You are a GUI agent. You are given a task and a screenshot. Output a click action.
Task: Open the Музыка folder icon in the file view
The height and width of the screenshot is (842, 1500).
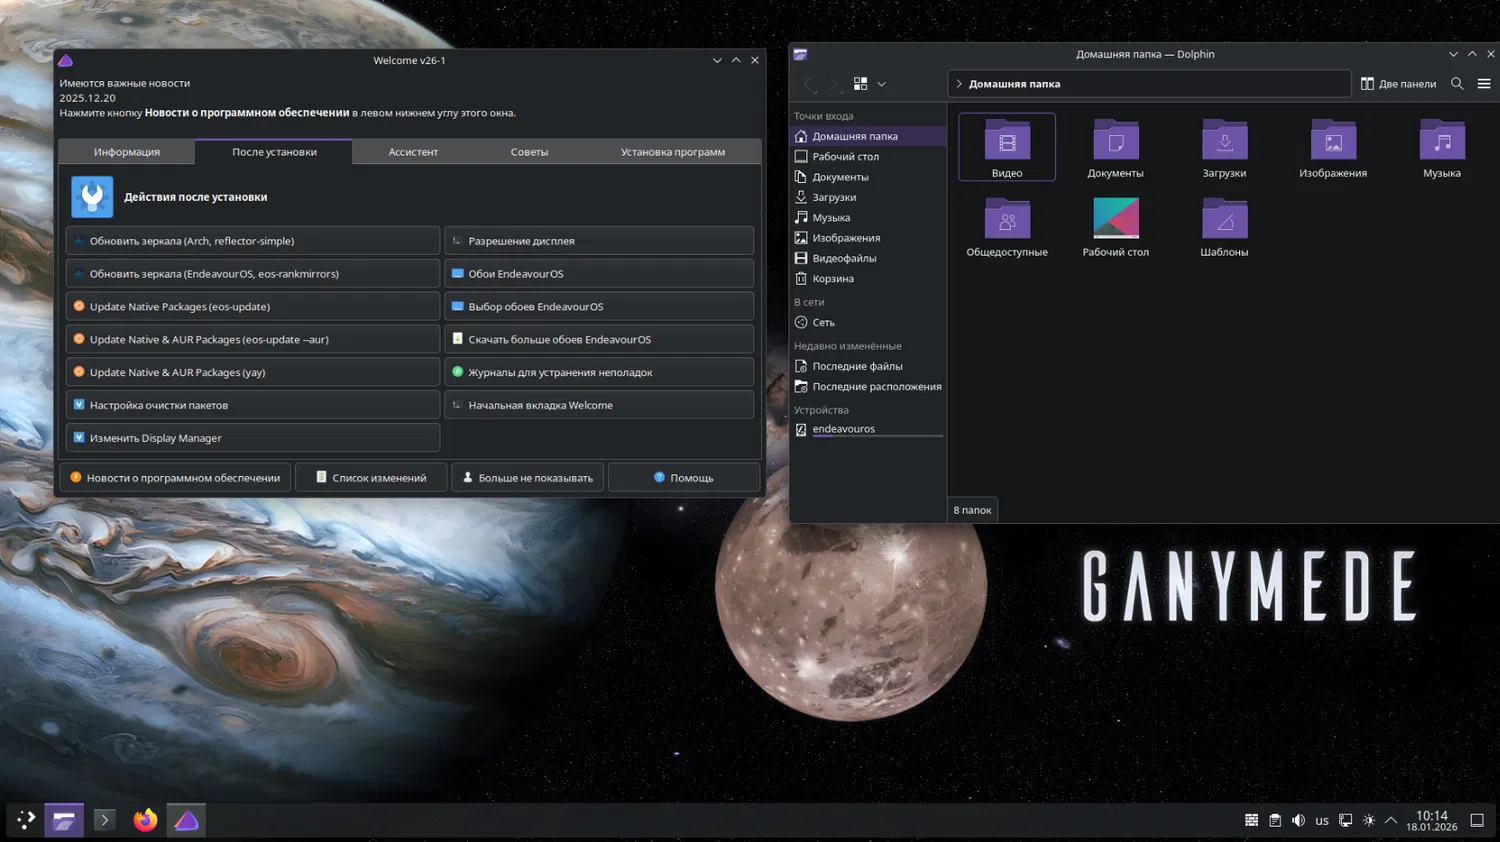tap(1442, 147)
